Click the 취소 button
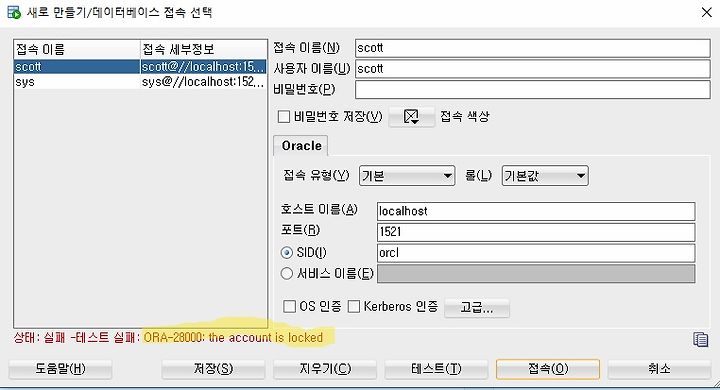 pos(659,369)
